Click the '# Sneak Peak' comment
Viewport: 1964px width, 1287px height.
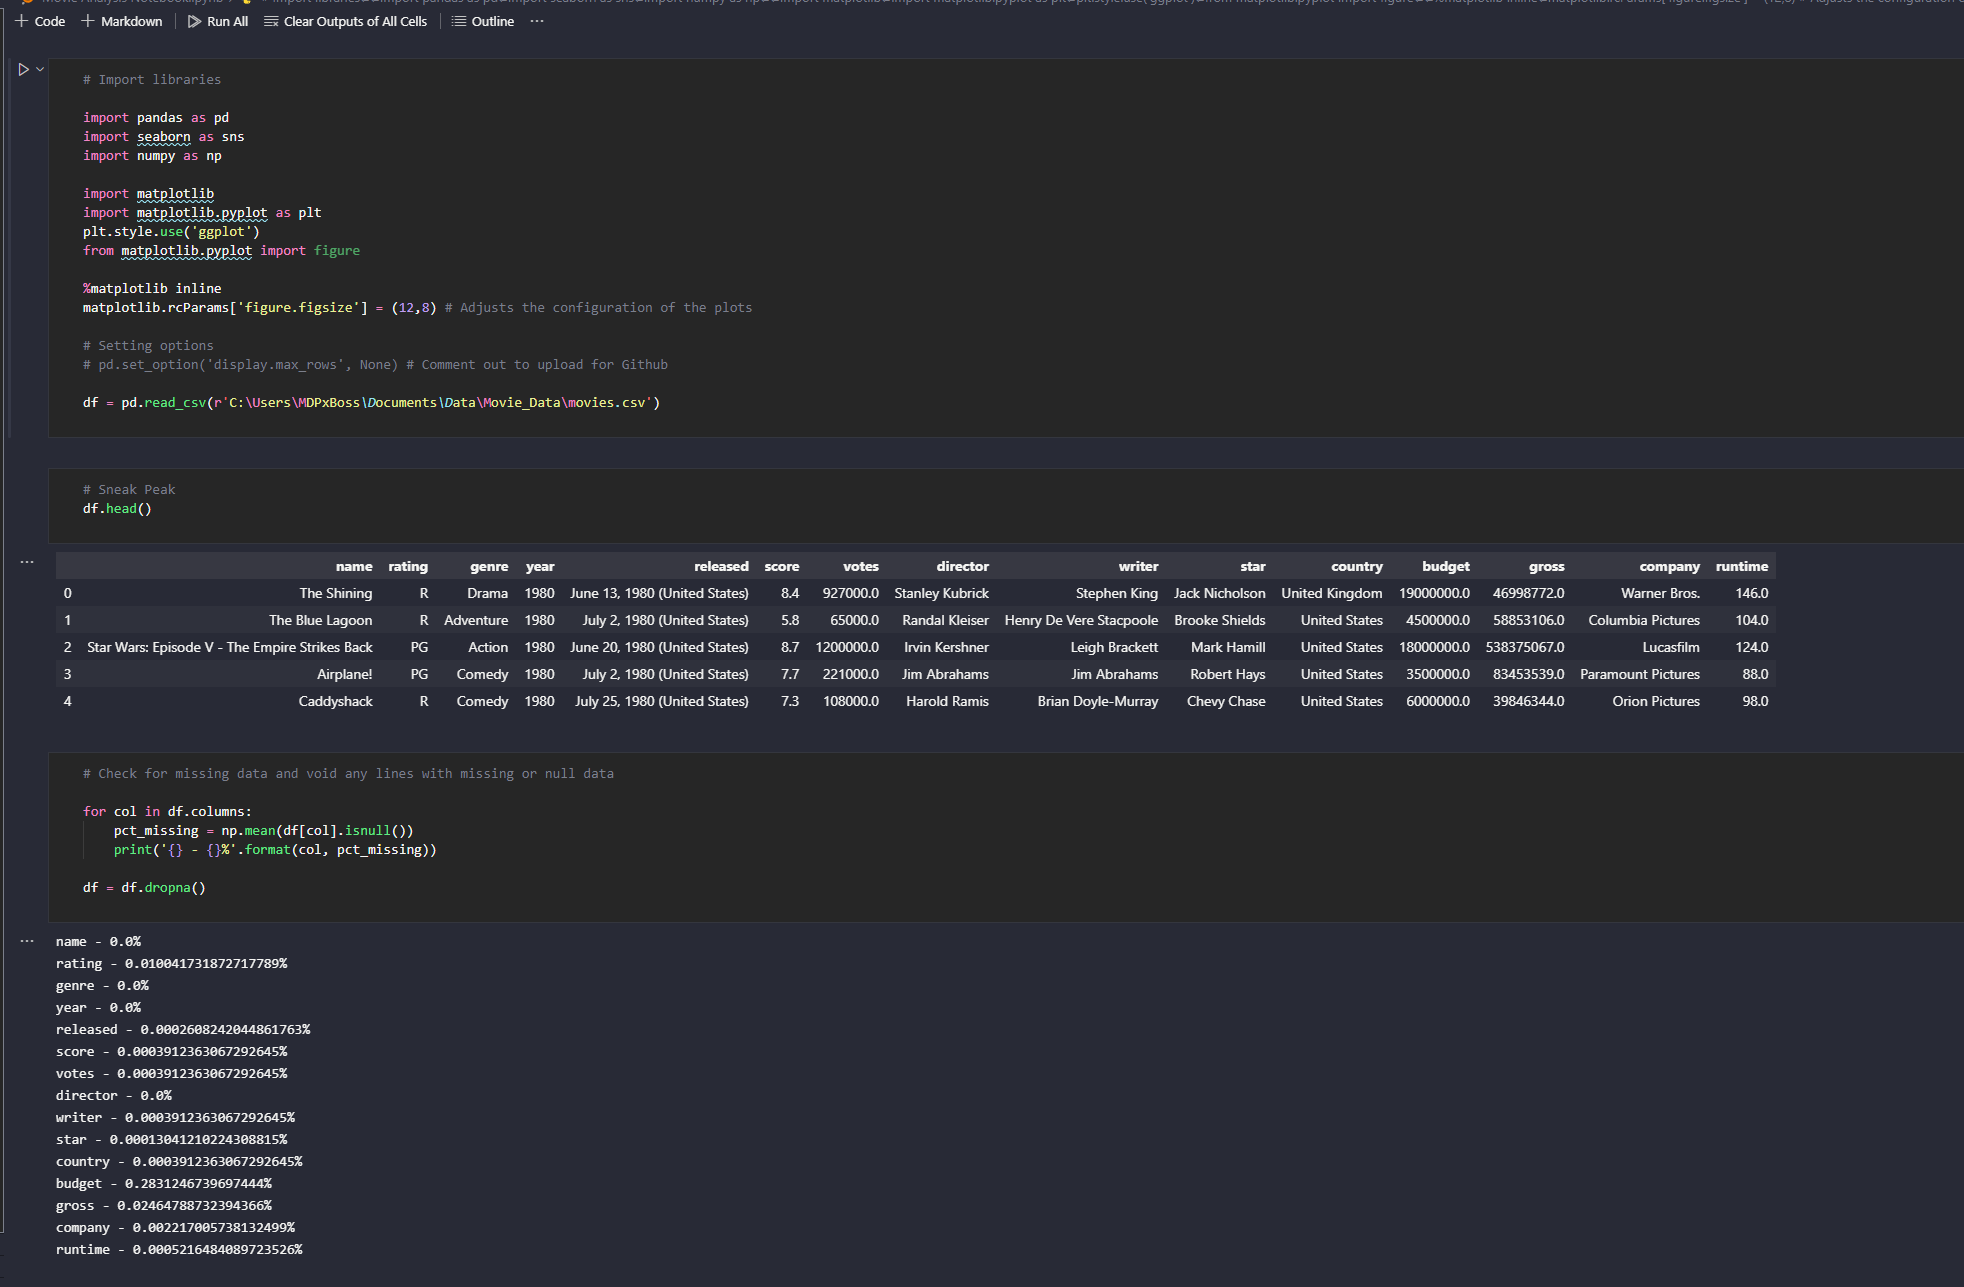(x=129, y=489)
